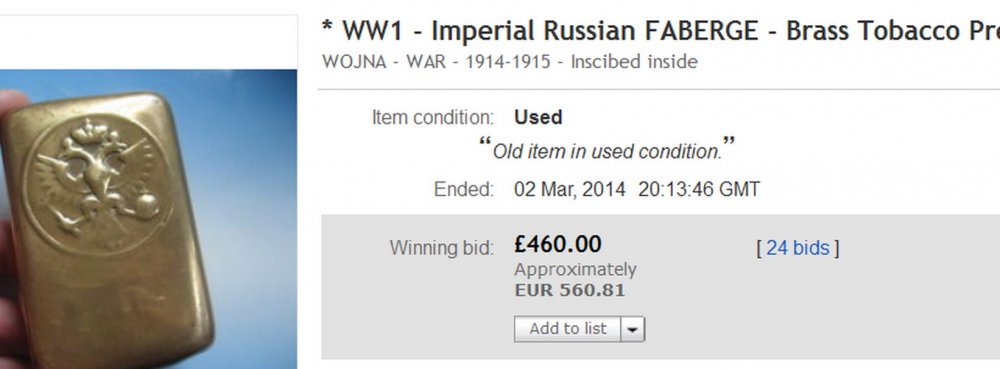The image size is (1000, 369).
Task: Open the 24 bids link
Action: coord(798,248)
